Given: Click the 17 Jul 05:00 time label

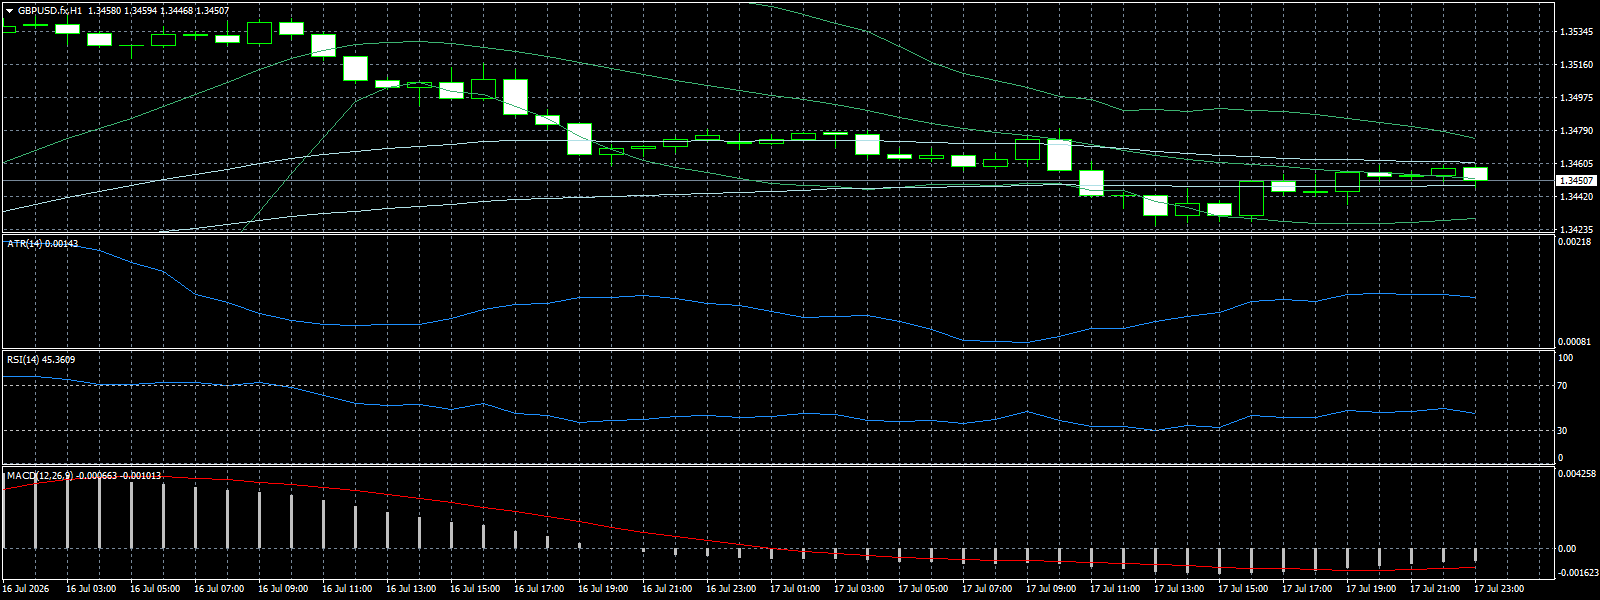Looking at the screenshot, I should point(923,589).
